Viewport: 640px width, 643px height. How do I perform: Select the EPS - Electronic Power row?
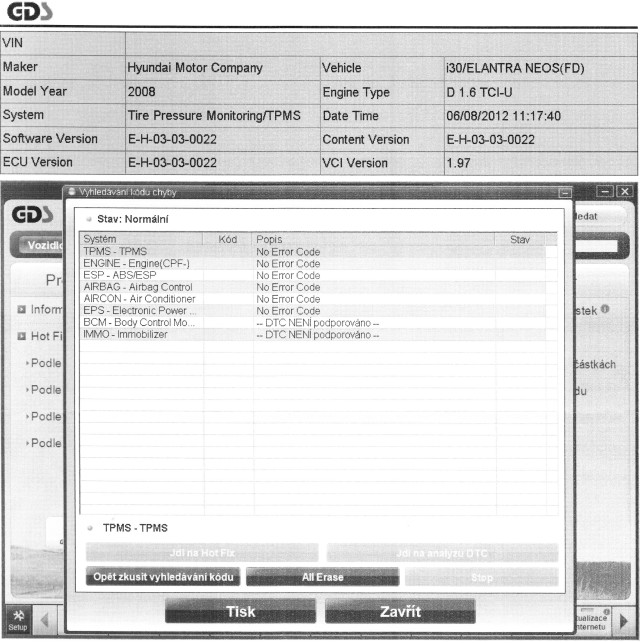point(312,311)
